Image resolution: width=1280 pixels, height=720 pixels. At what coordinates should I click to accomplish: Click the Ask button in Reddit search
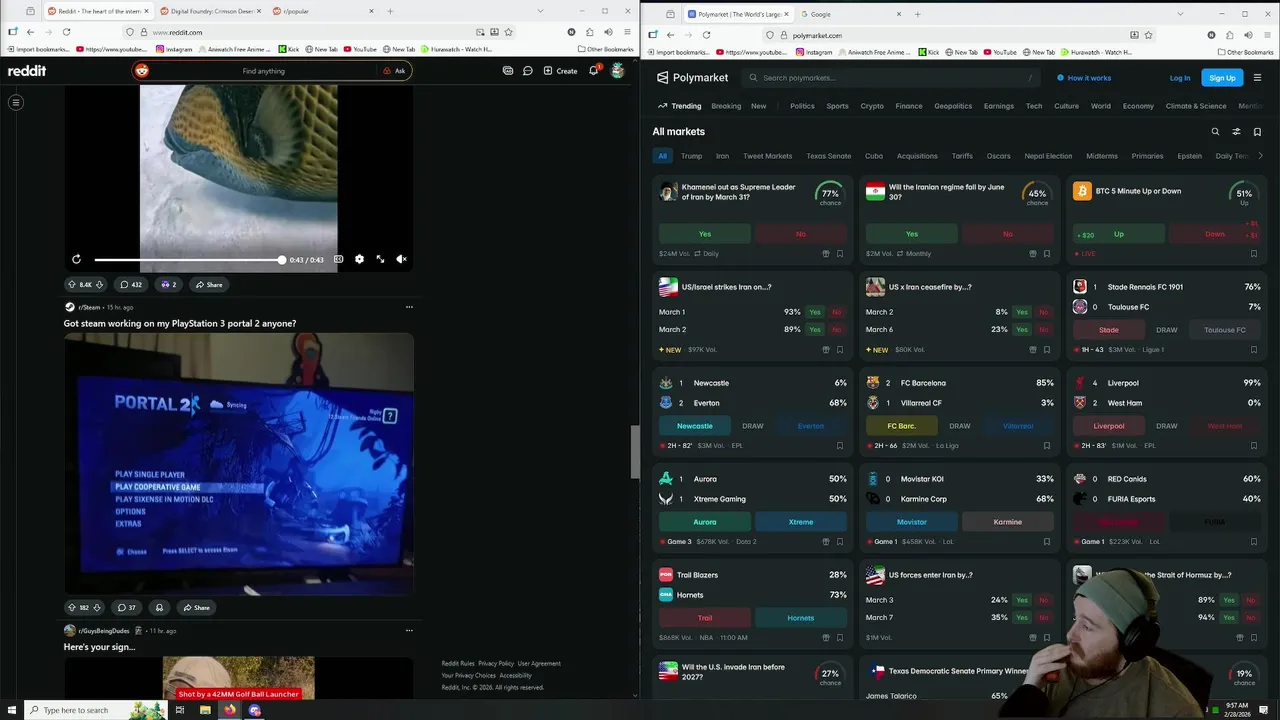click(394, 71)
